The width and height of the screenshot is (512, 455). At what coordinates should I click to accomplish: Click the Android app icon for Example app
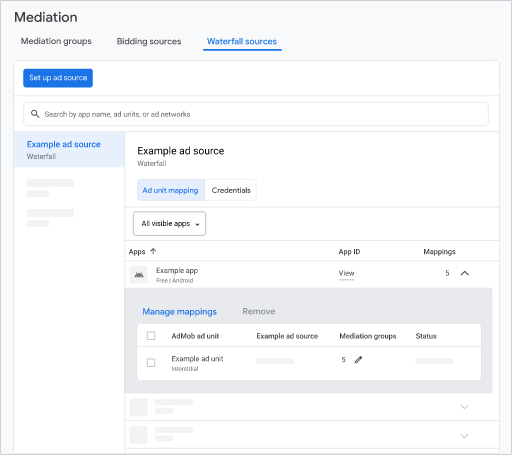tap(139, 275)
